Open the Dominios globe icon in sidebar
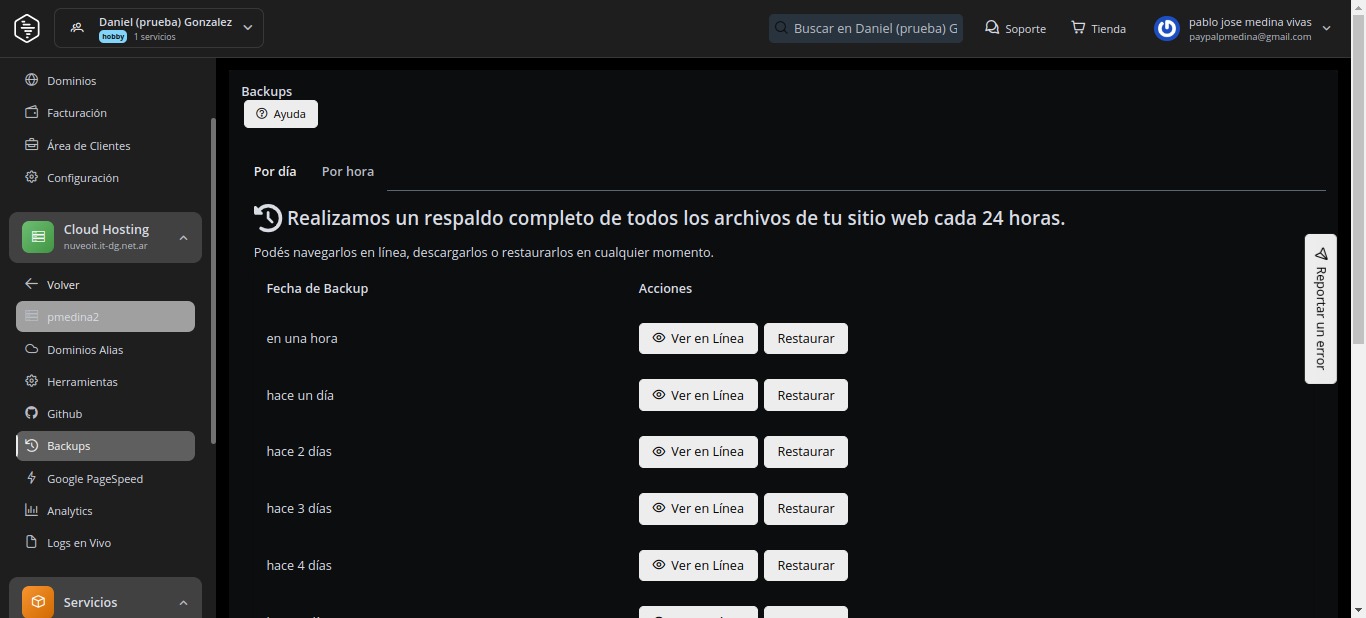This screenshot has width=1366, height=618. (31, 80)
